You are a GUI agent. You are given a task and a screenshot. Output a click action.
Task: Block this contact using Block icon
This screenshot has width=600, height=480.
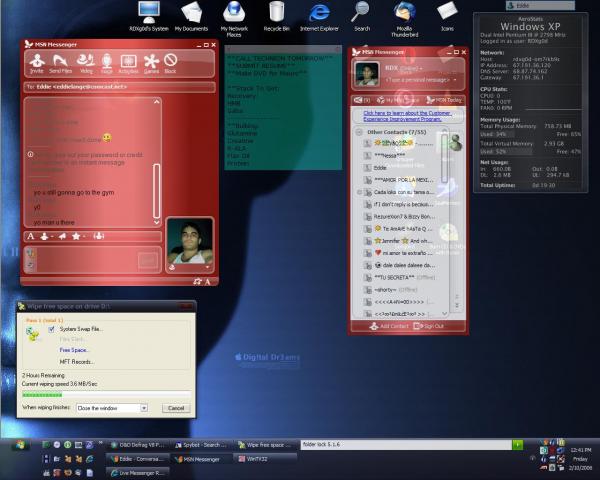(170, 64)
